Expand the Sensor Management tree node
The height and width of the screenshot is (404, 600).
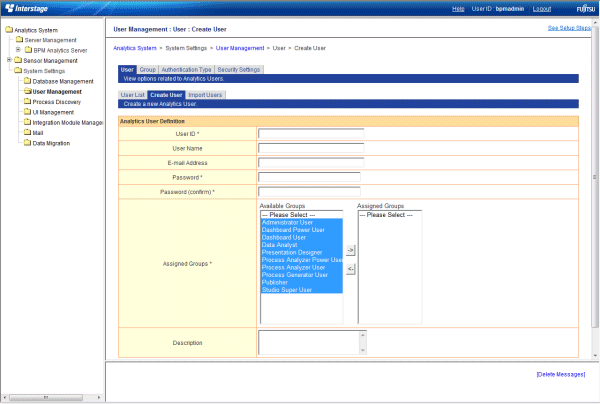(9, 60)
